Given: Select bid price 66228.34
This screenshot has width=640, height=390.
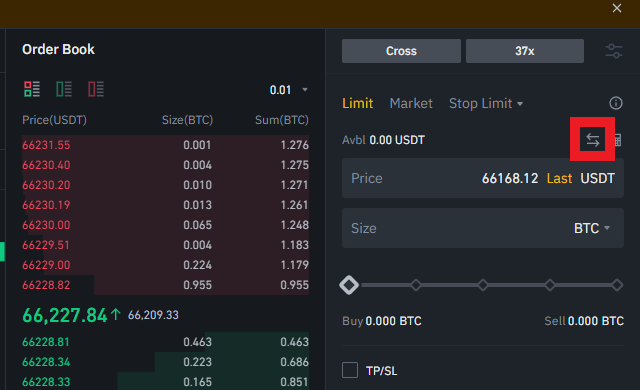Looking at the screenshot, I should click(46, 362).
